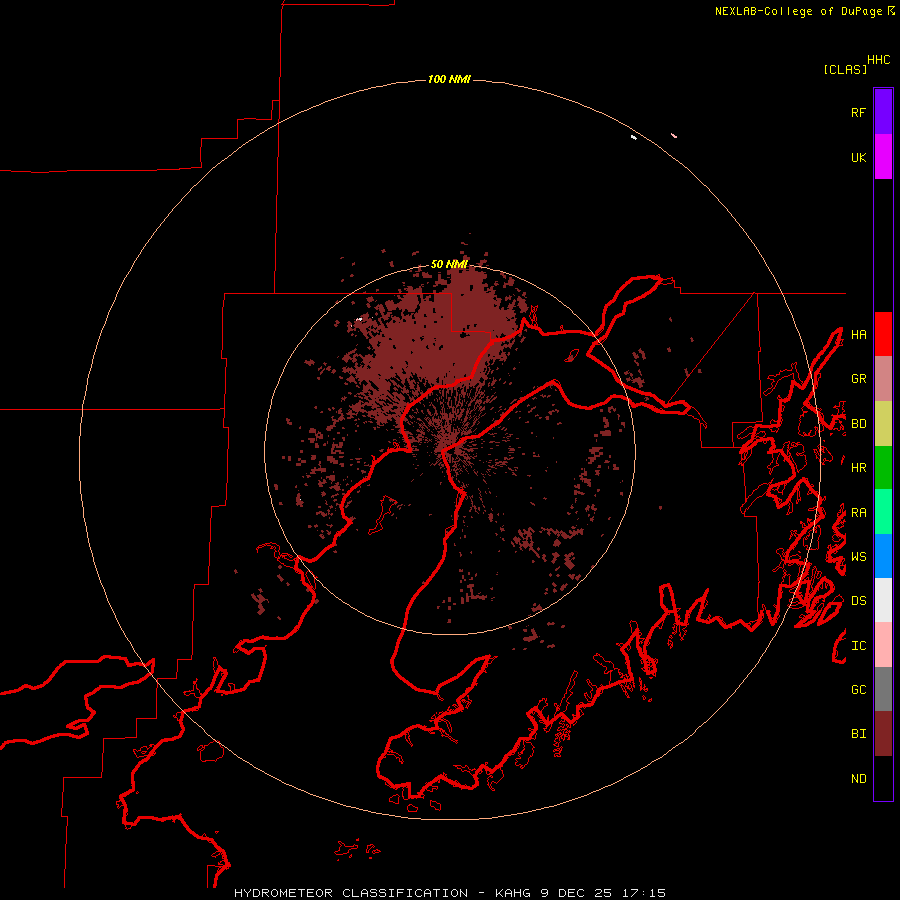
Task: Click the "WS" legend label
Action: coord(859,557)
